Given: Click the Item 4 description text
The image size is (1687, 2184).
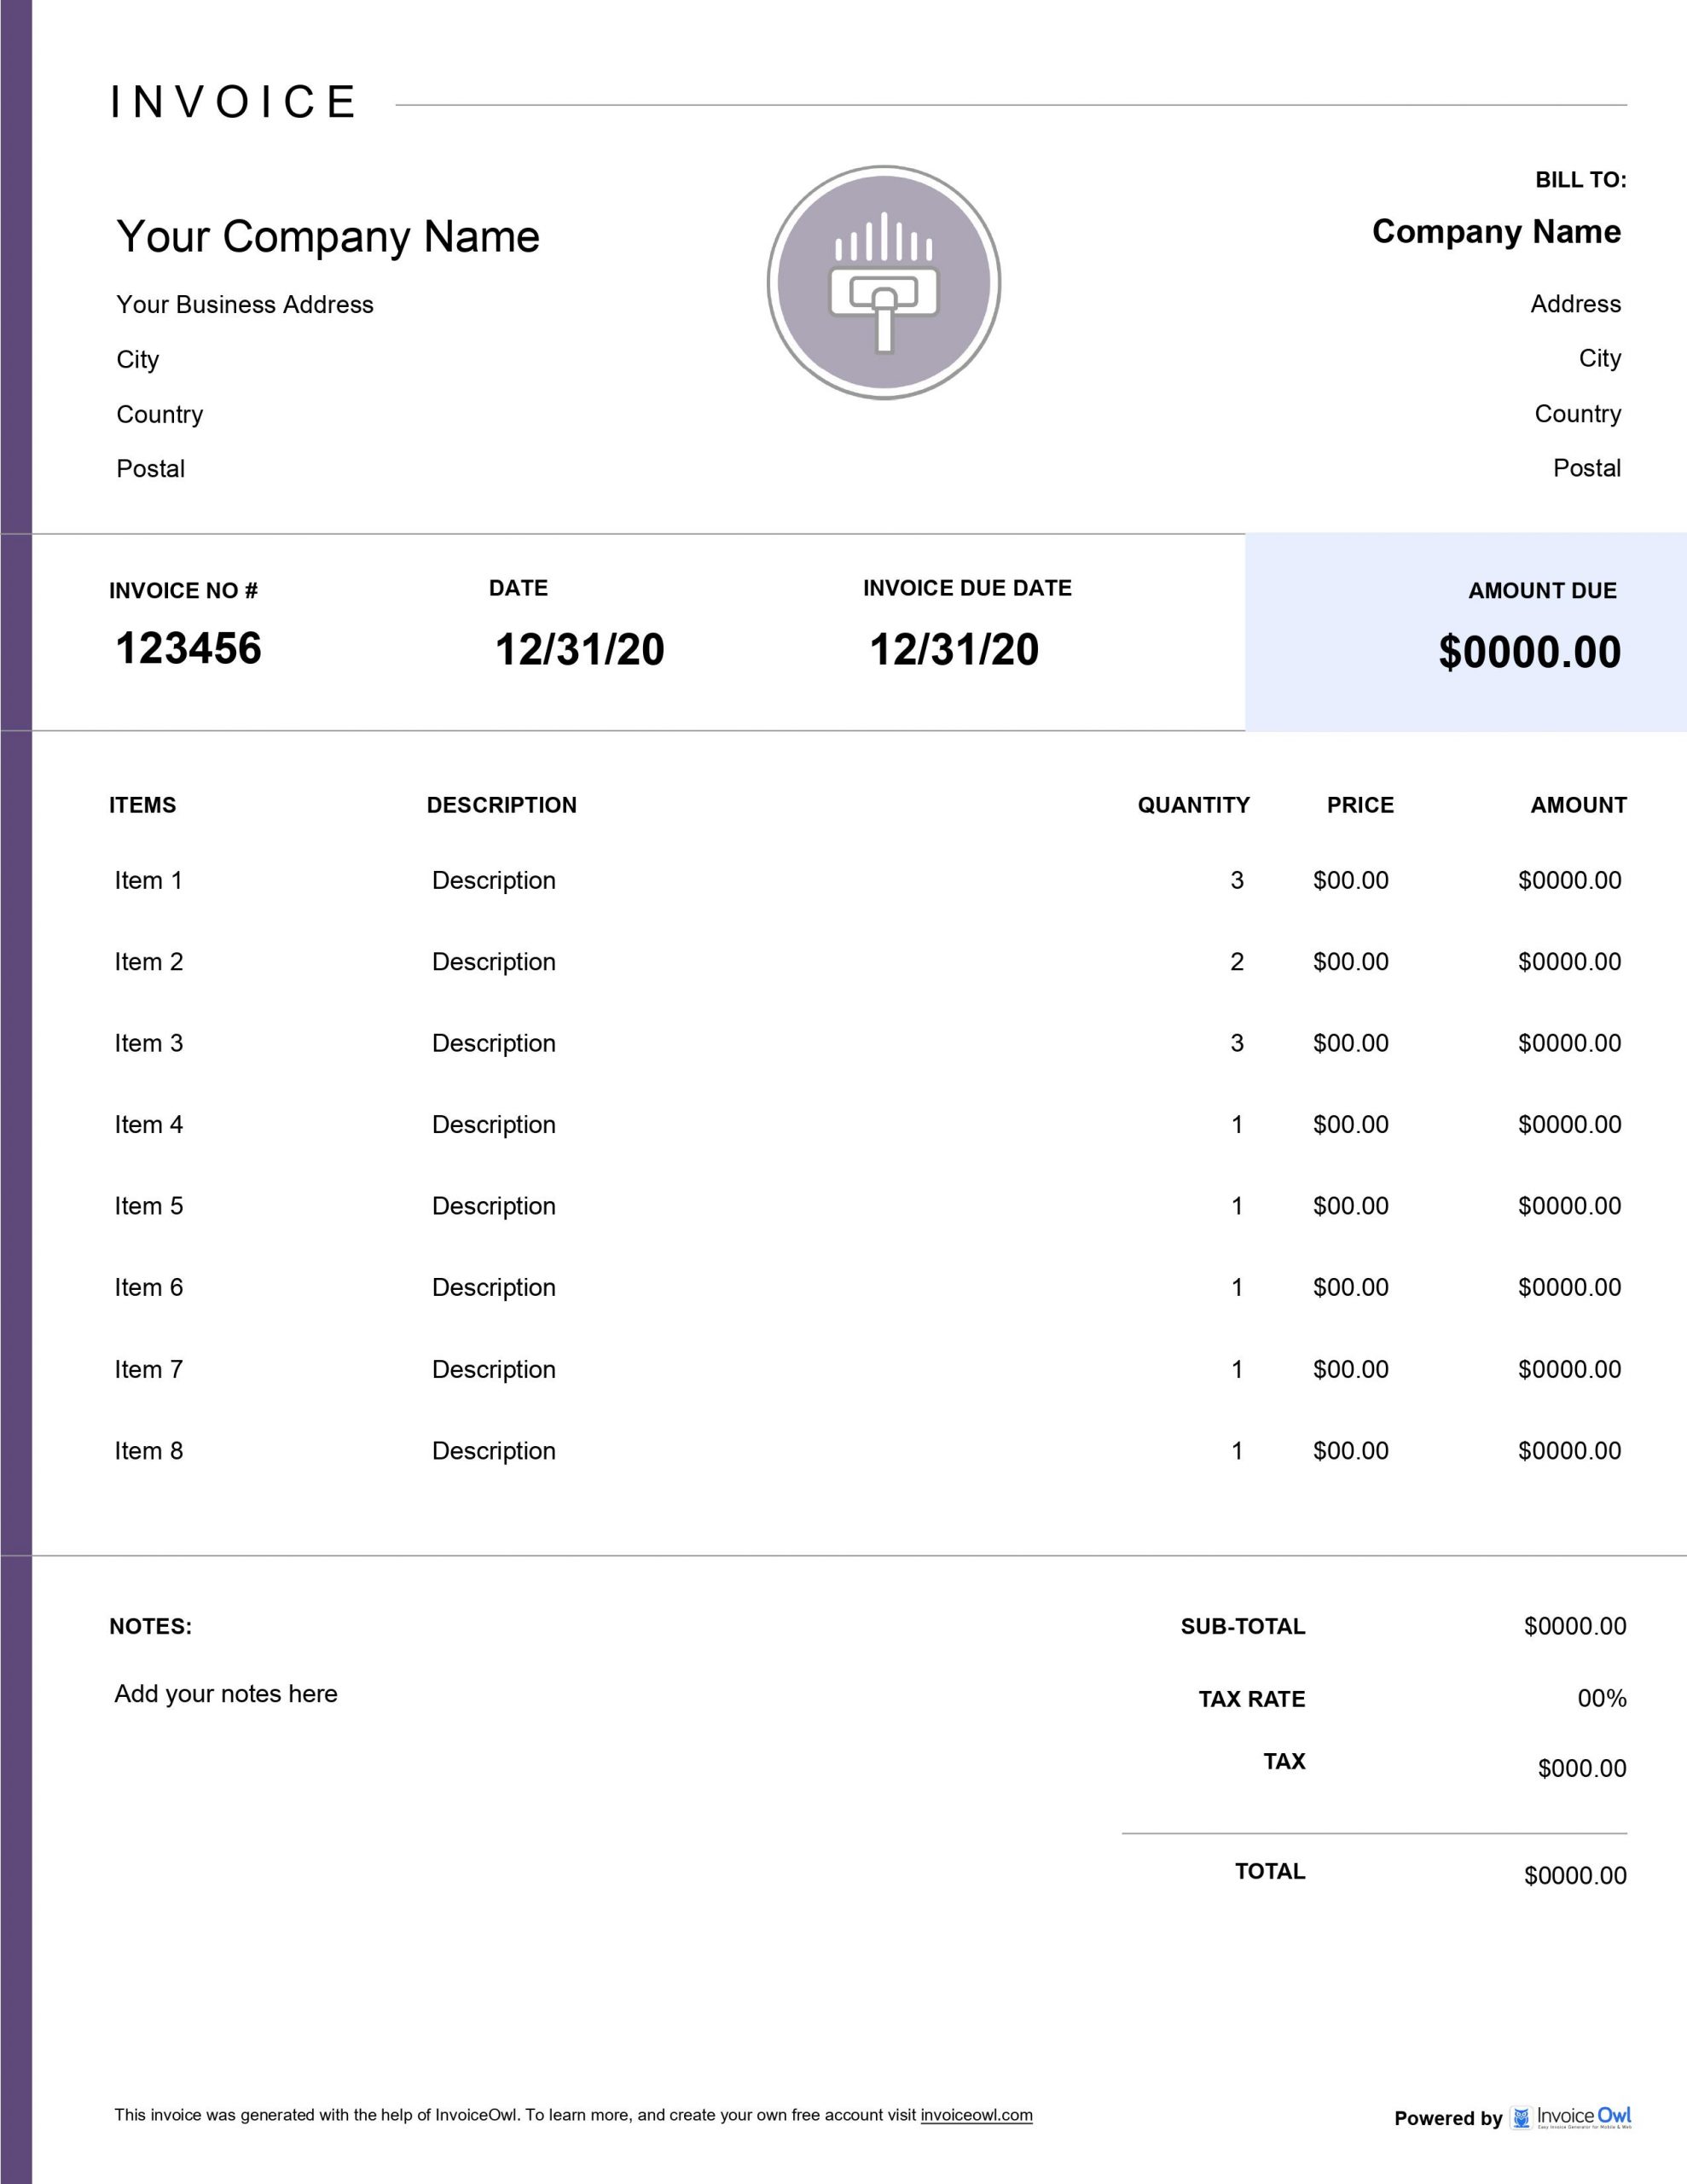Looking at the screenshot, I should (493, 1125).
